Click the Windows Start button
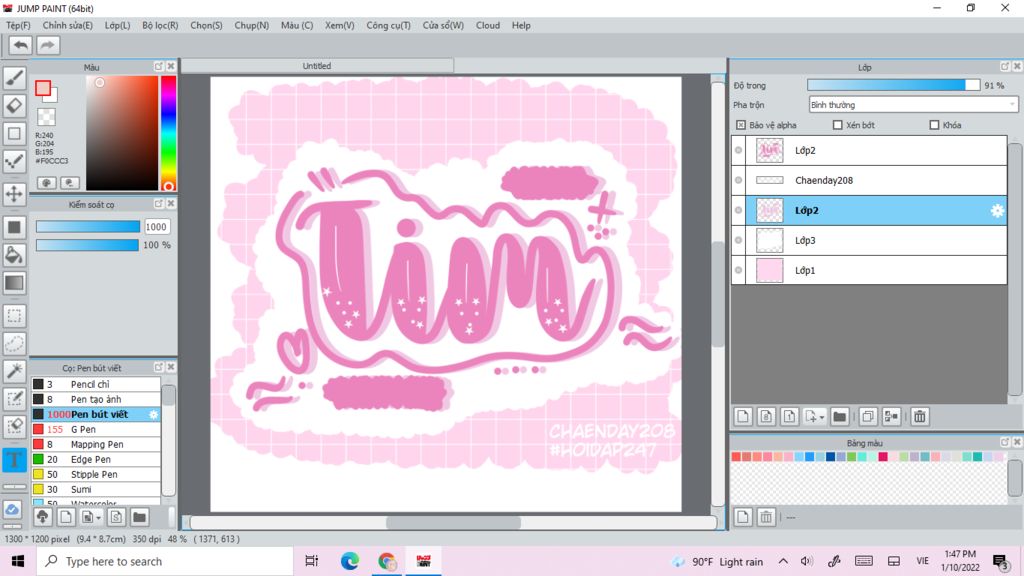Image resolution: width=1024 pixels, height=576 pixels. (x=18, y=561)
